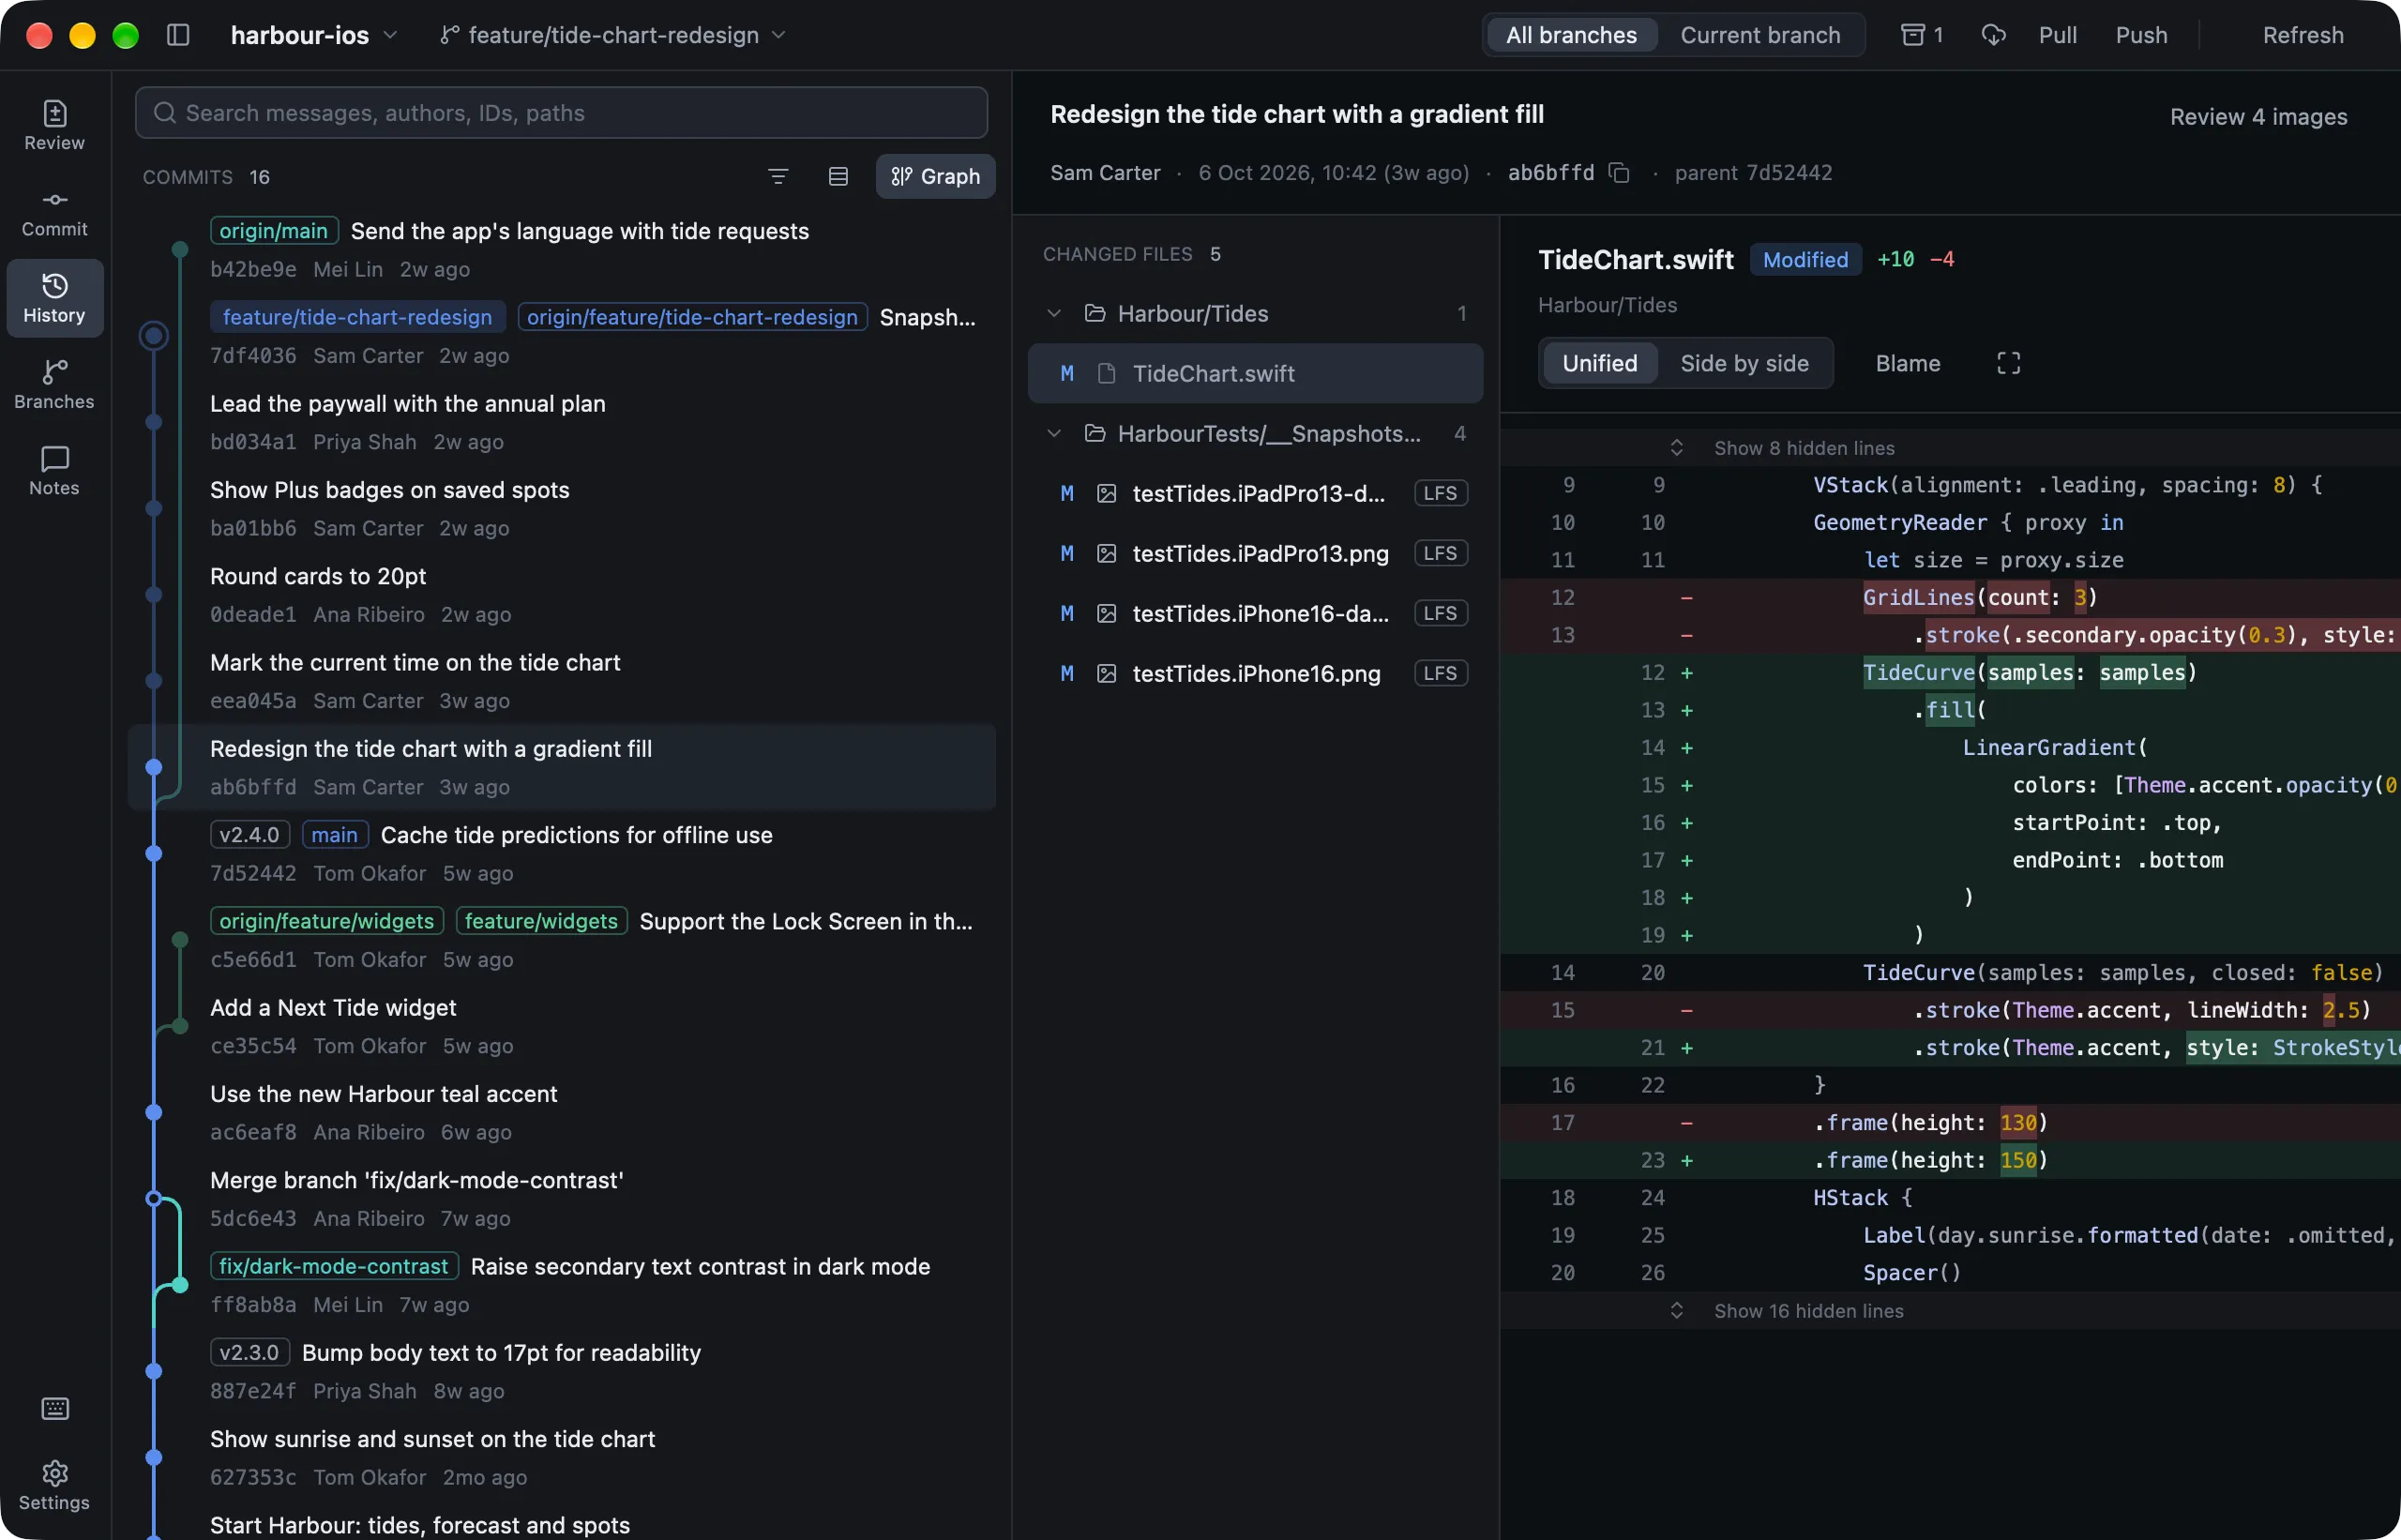
Task: Click the origin/main branch tag
Action: pos(274,231)
